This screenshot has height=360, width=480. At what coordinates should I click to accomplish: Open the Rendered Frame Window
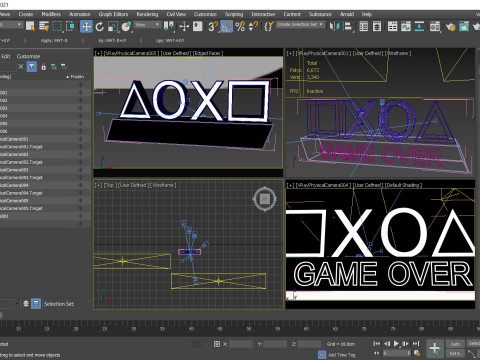[464, 26]
